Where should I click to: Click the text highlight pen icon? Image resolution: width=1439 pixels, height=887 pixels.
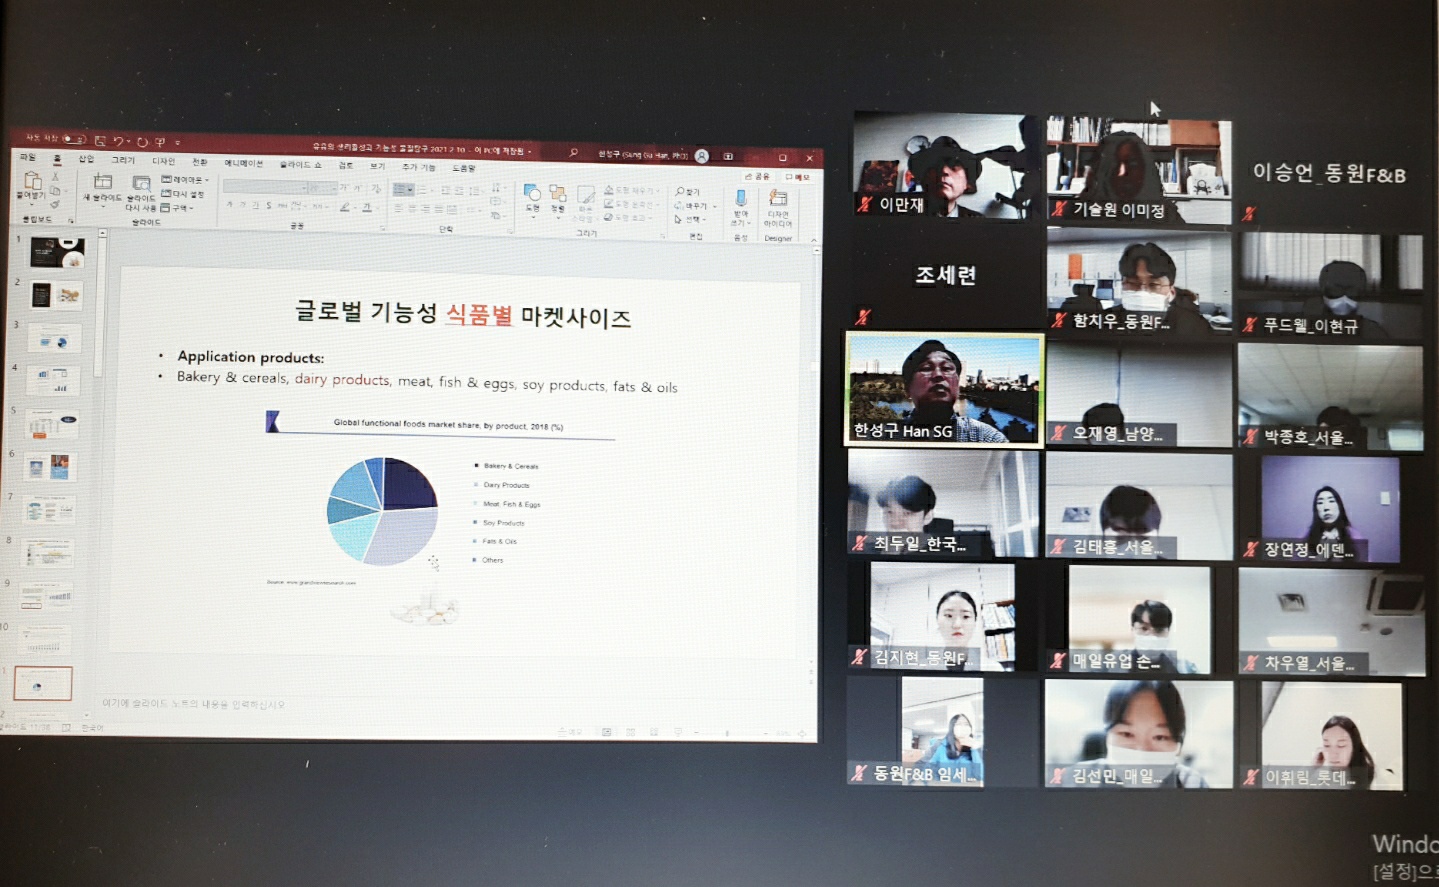click(344, 207)
